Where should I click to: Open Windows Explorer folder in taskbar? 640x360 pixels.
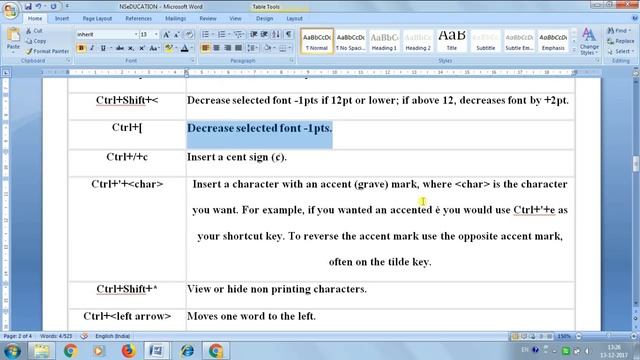(42, 351)
